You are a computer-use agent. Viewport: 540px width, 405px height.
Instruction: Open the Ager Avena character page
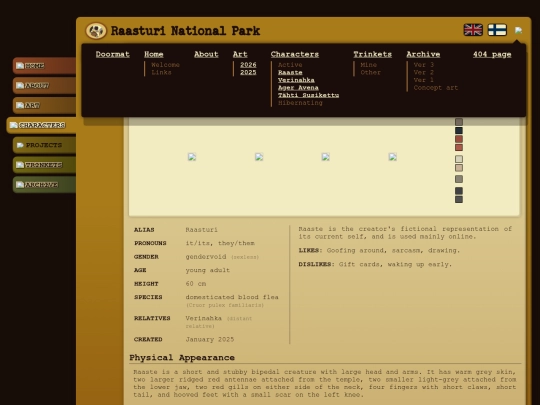pos(298,87)
